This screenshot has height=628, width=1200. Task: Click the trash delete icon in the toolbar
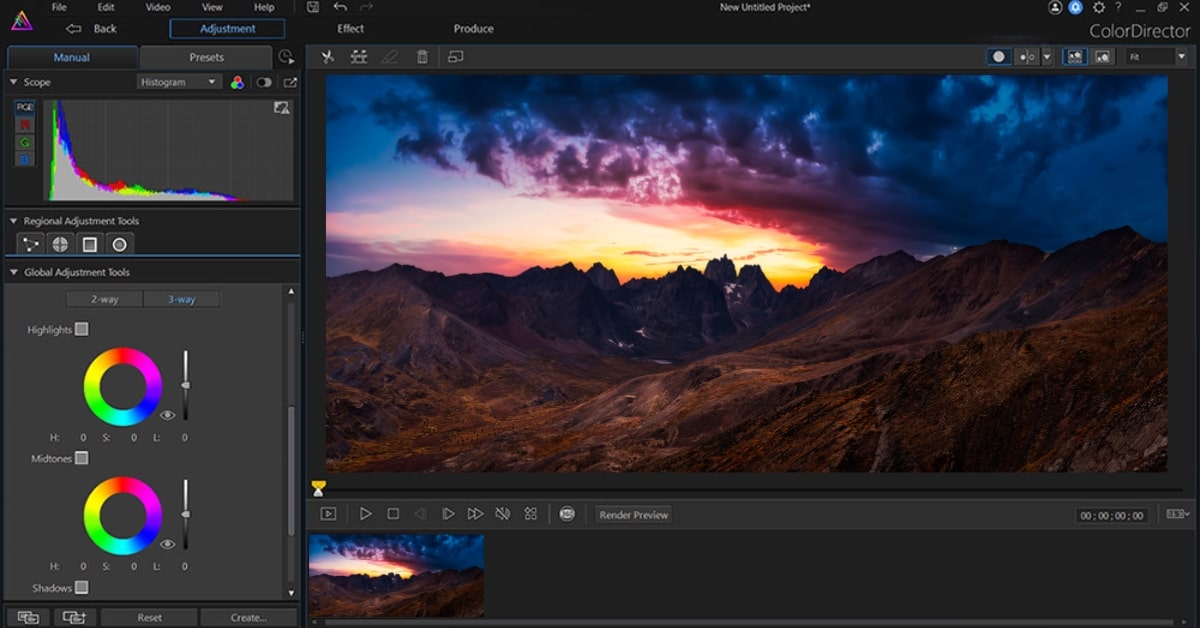click(x=422, y=57)
